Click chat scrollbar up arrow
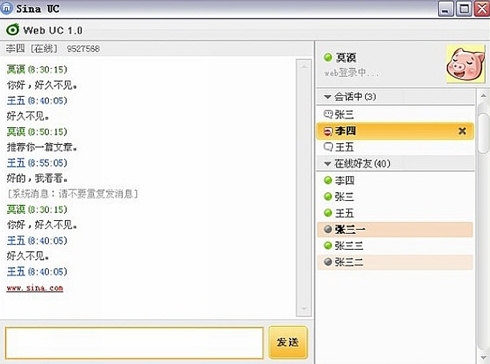The image size is (490, 364). [x=304, y=66]
